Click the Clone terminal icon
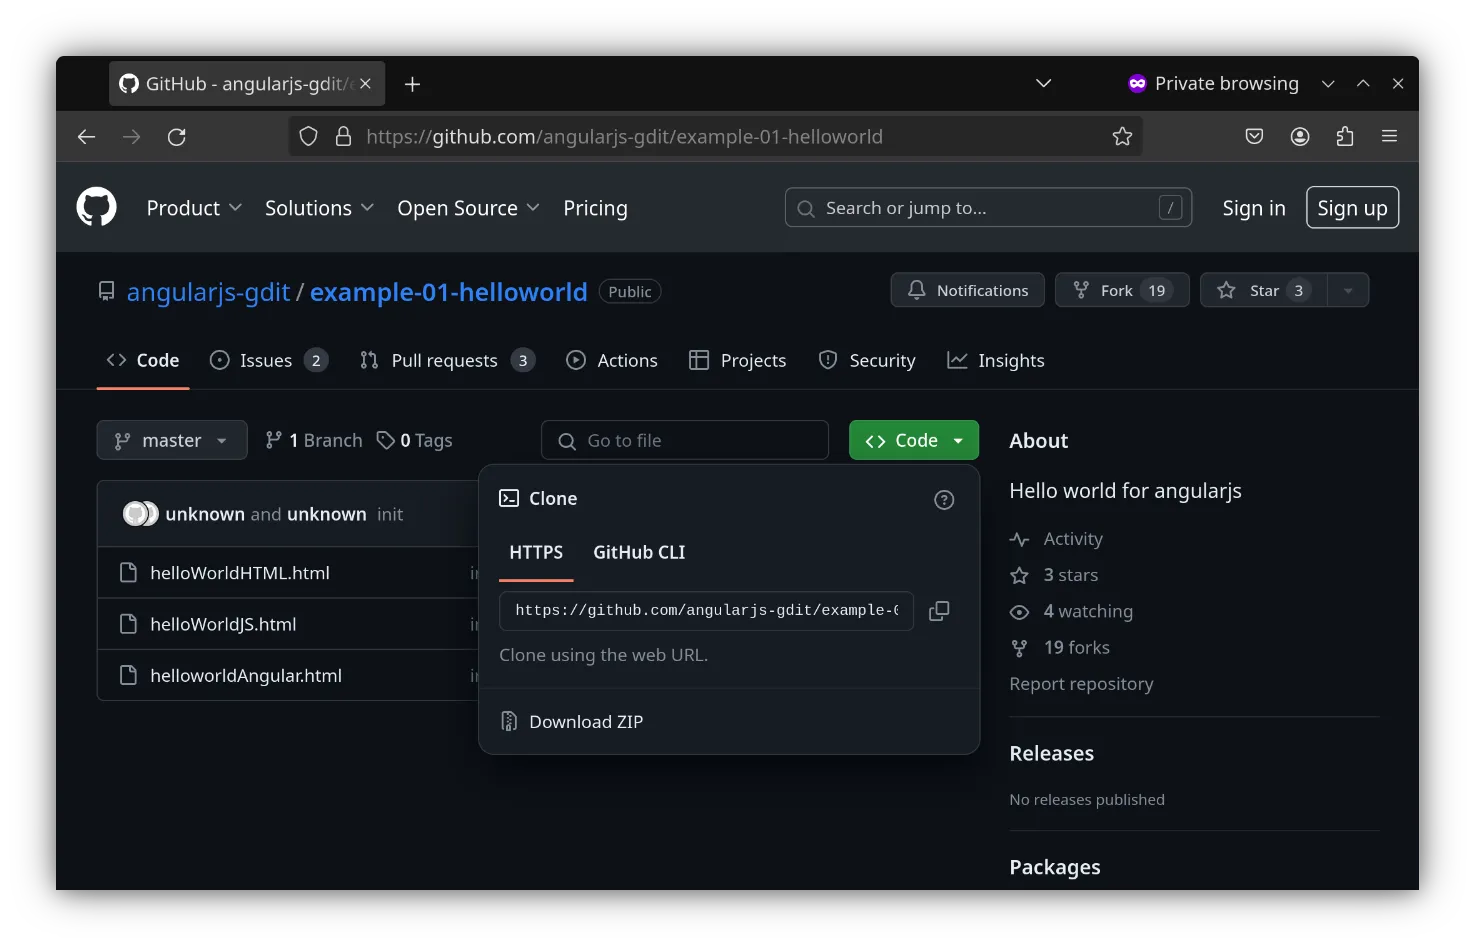This screenshot has height=946, width=1475. click(x=509, y=498)
